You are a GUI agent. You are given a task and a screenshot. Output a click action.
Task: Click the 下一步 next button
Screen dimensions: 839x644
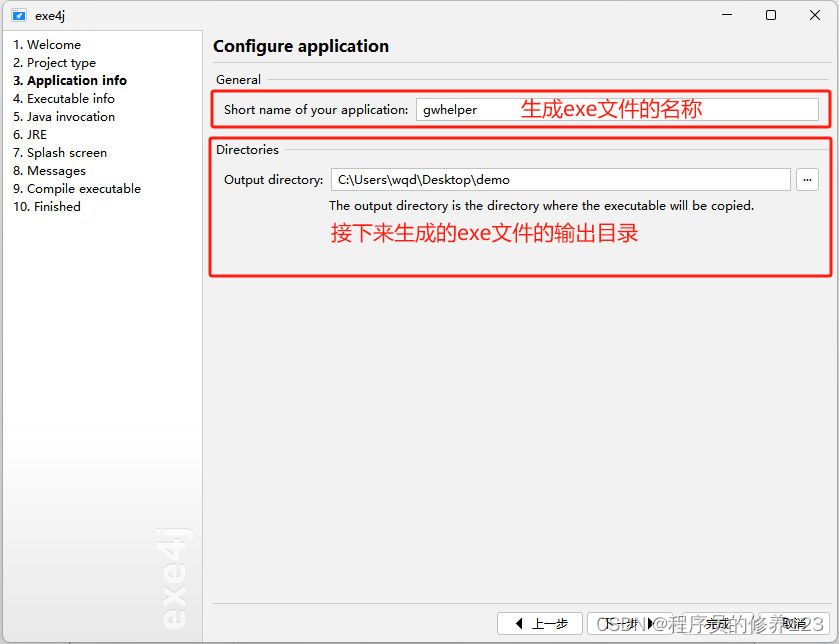point(630,623)
